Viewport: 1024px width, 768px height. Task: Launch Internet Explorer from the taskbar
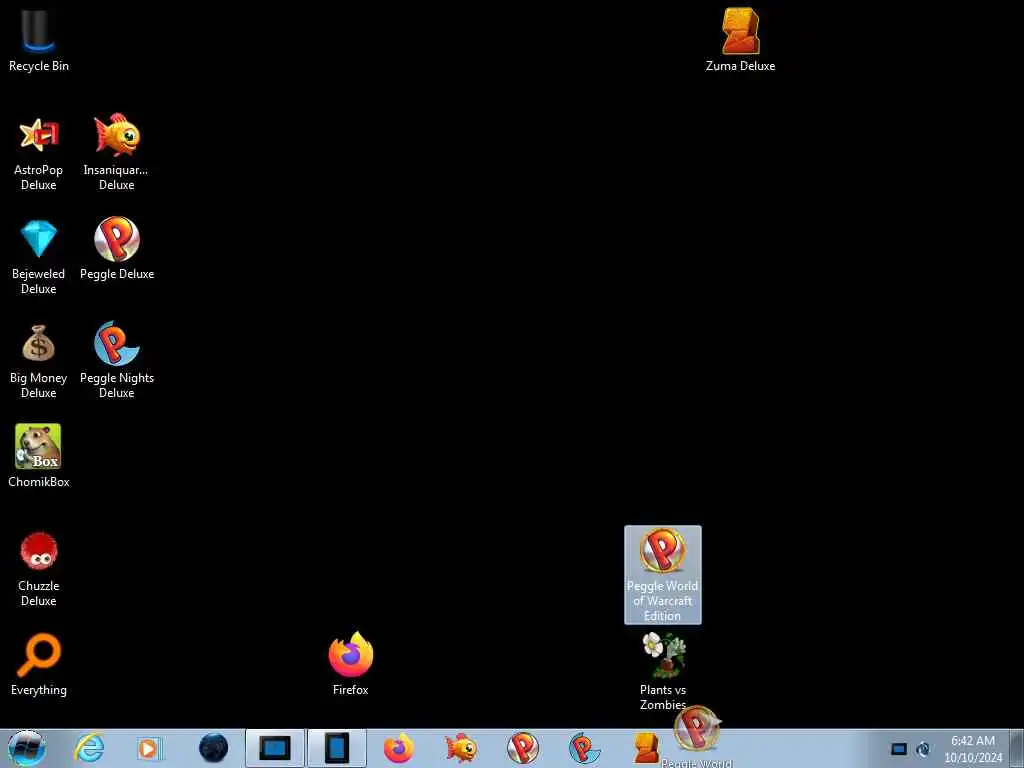click(89, 748)
